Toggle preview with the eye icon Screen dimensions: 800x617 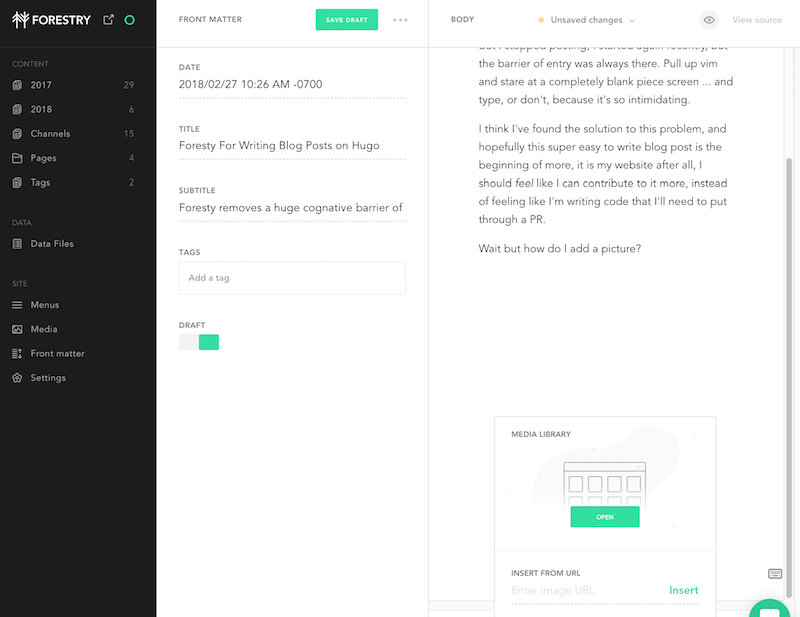click(709, 20)
